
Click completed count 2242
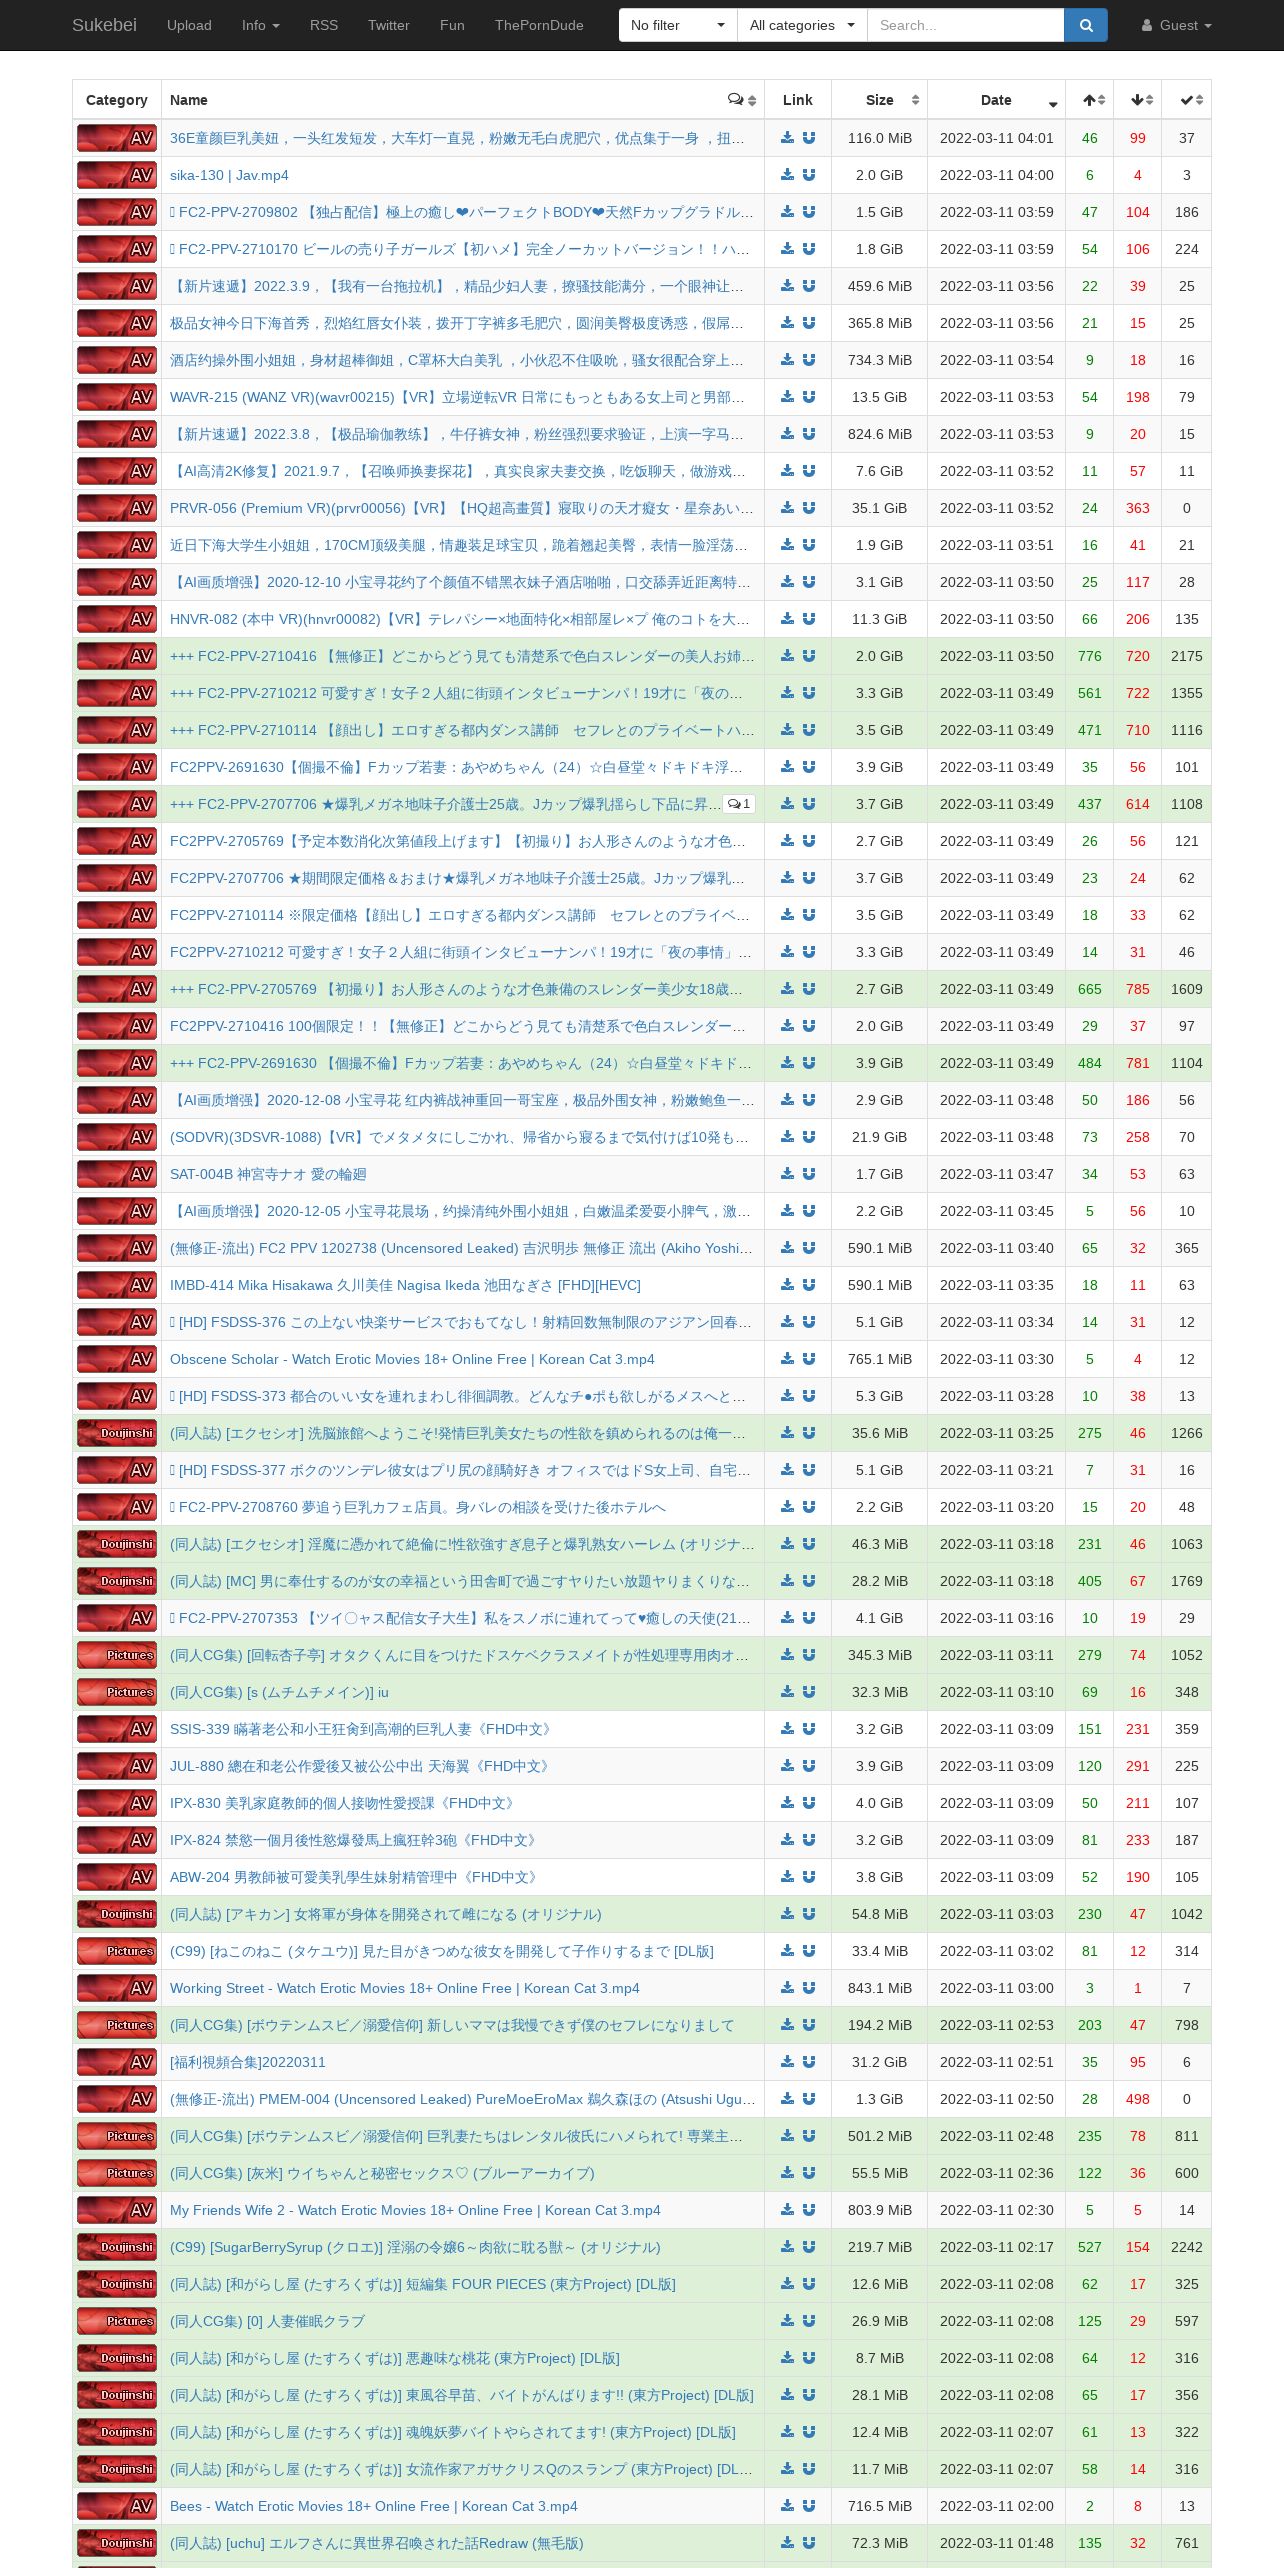click(1187, 2247)
